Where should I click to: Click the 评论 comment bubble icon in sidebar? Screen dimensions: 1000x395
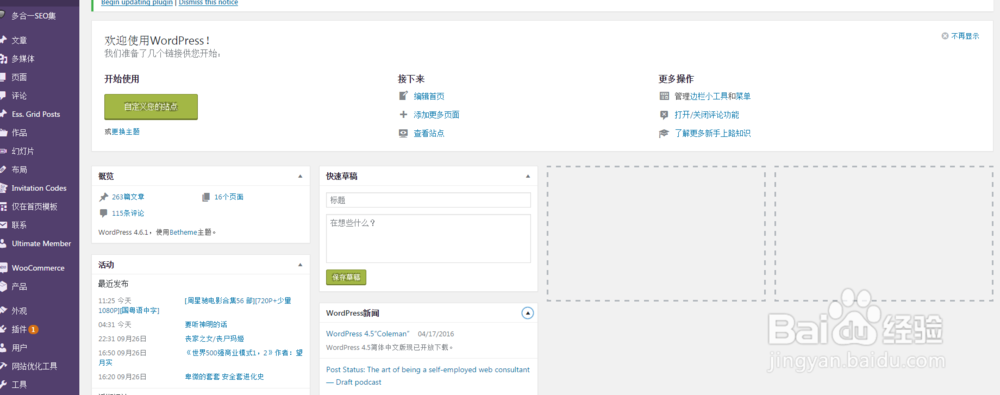4,96
